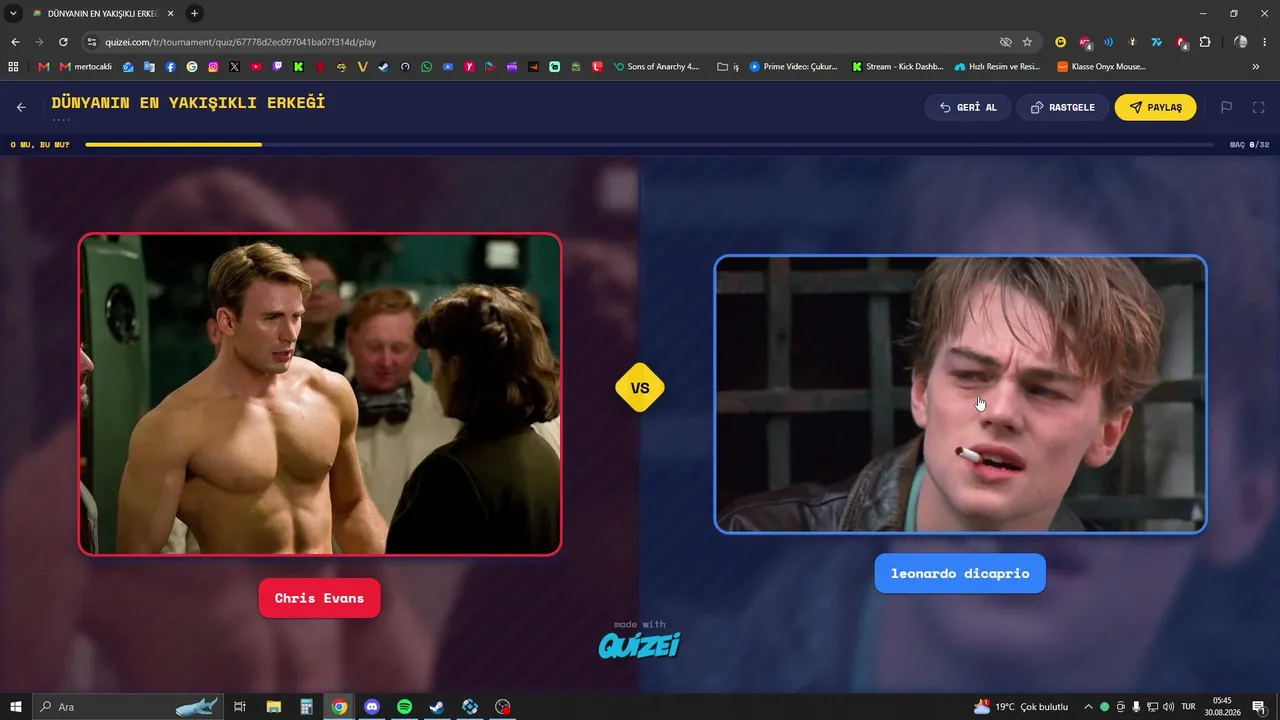The image size is (1280, 720).
Task: Click the tournament progress bar
Action: point(650,145)
